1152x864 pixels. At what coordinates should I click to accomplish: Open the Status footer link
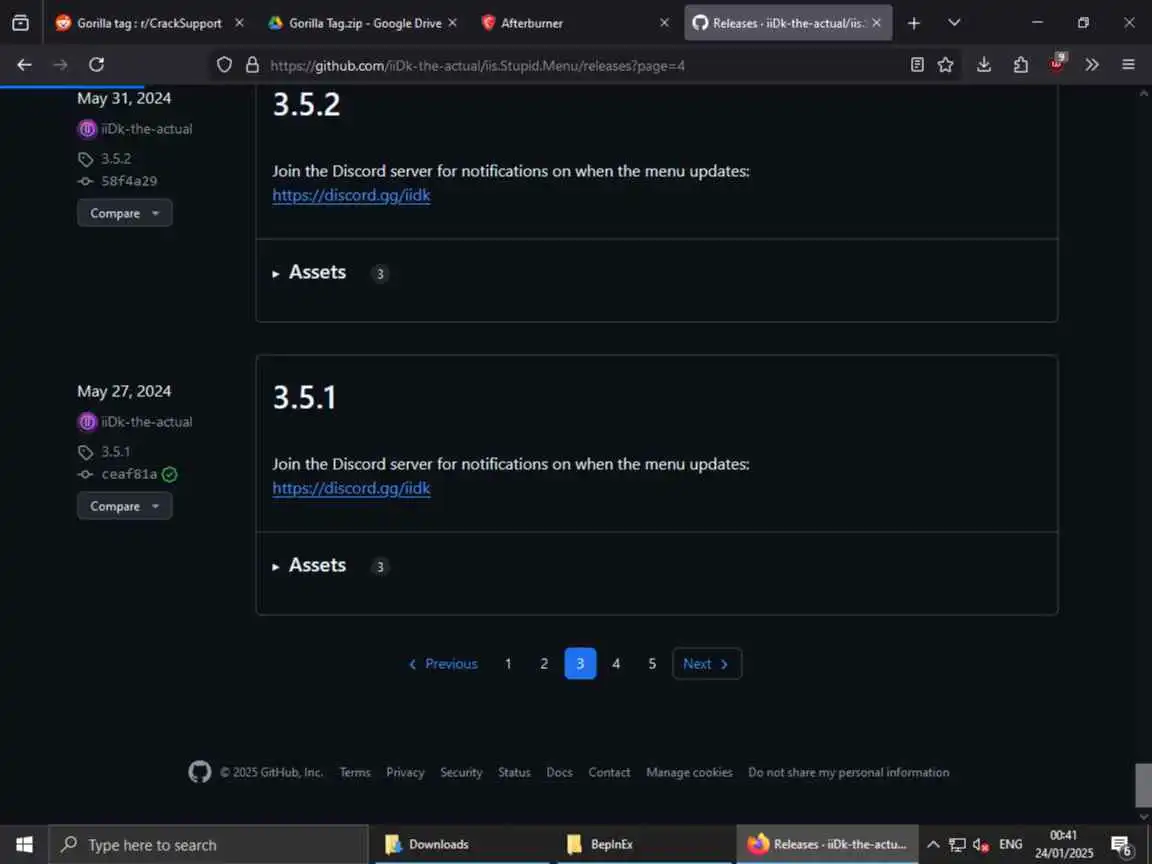pos(514,773)
